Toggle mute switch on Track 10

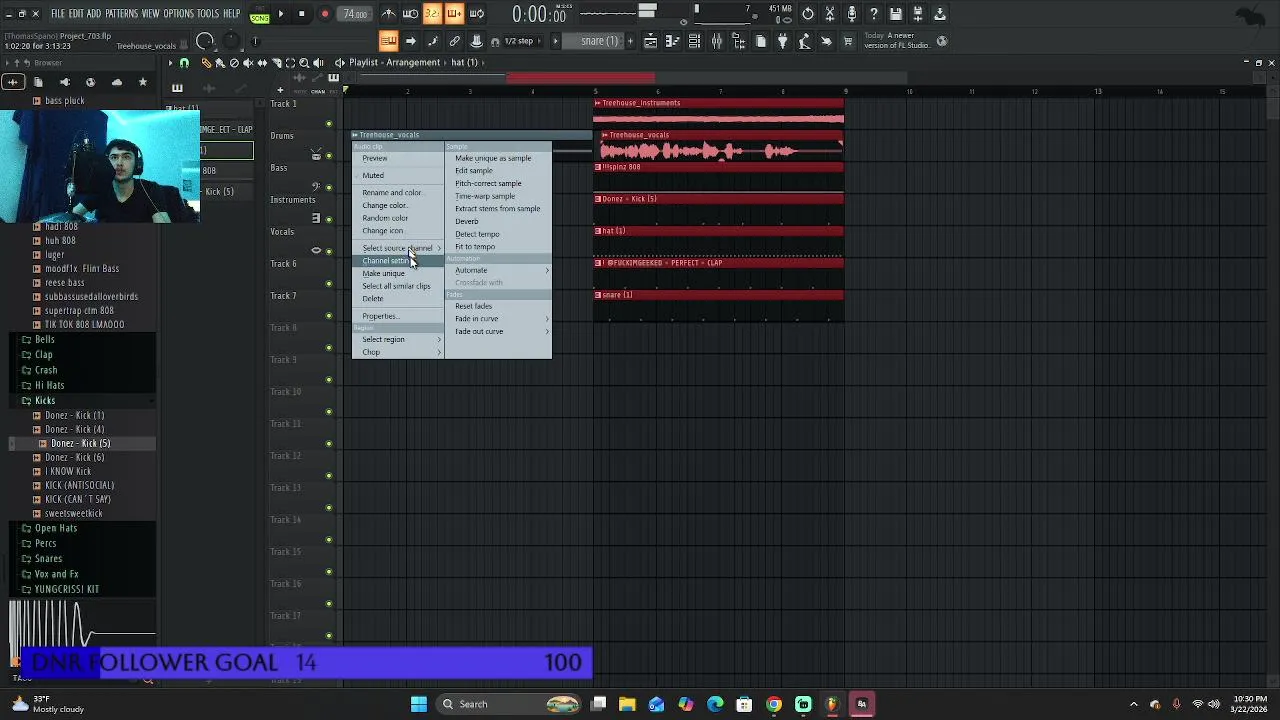click(329, 412)
